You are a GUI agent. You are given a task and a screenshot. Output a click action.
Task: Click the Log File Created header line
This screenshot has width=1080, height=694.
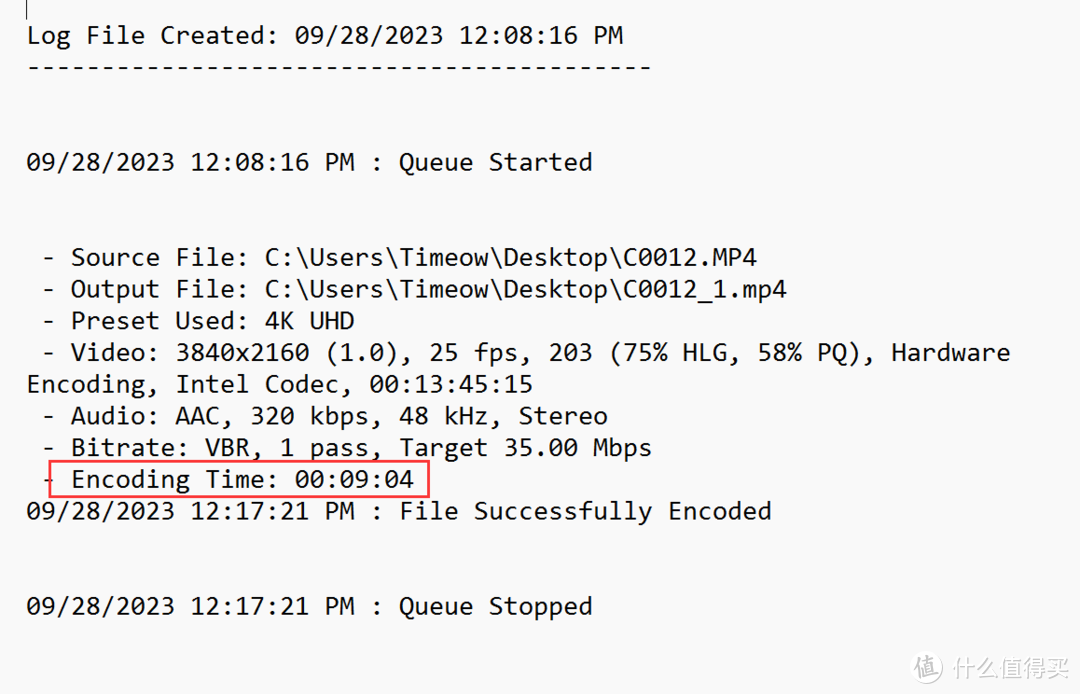point(325,36)
